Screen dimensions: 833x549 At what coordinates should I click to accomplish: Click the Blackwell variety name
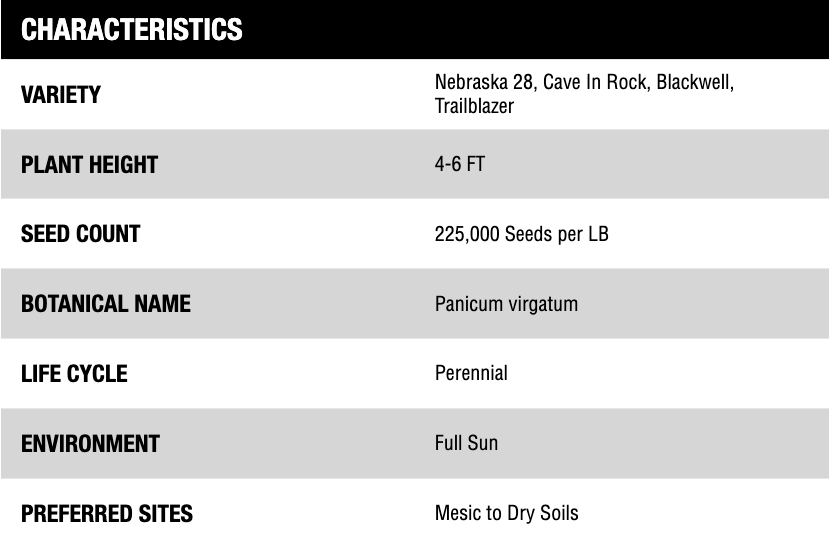[694, 82]
